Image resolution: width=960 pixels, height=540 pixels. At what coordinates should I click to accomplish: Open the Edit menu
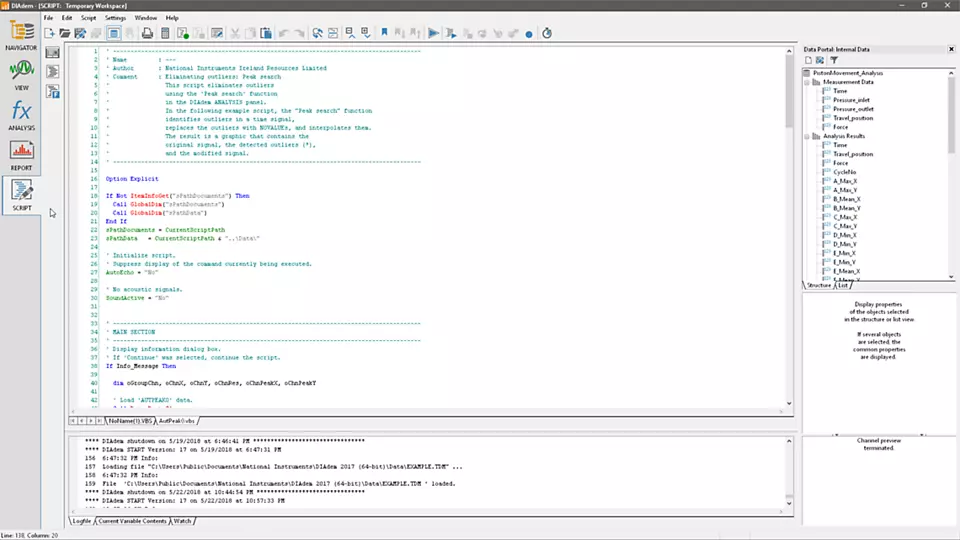tap(67, 18)
